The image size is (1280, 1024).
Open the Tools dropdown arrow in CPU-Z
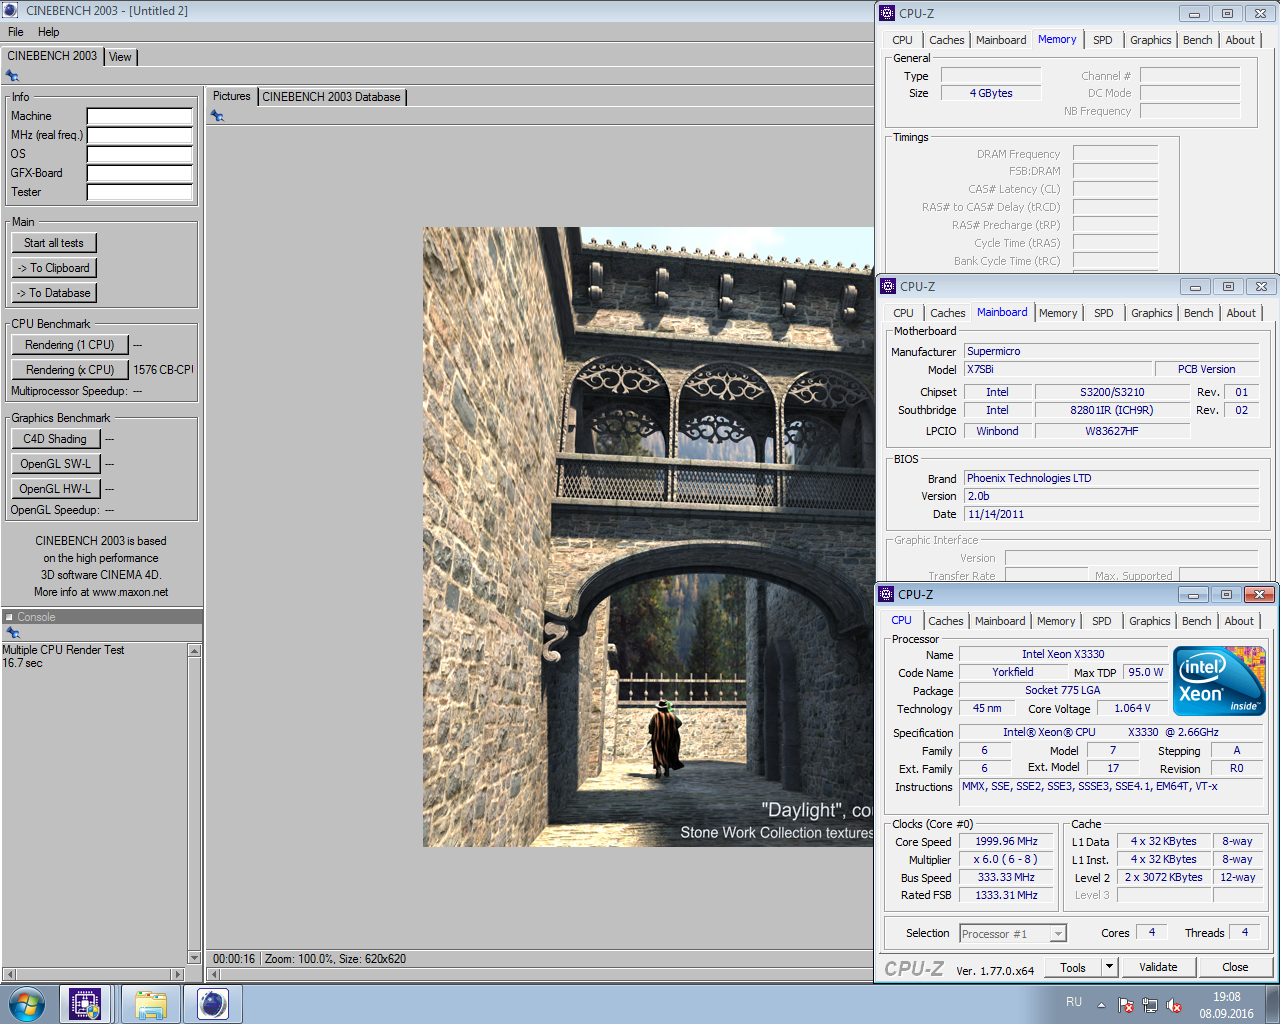coord(1109,967)
